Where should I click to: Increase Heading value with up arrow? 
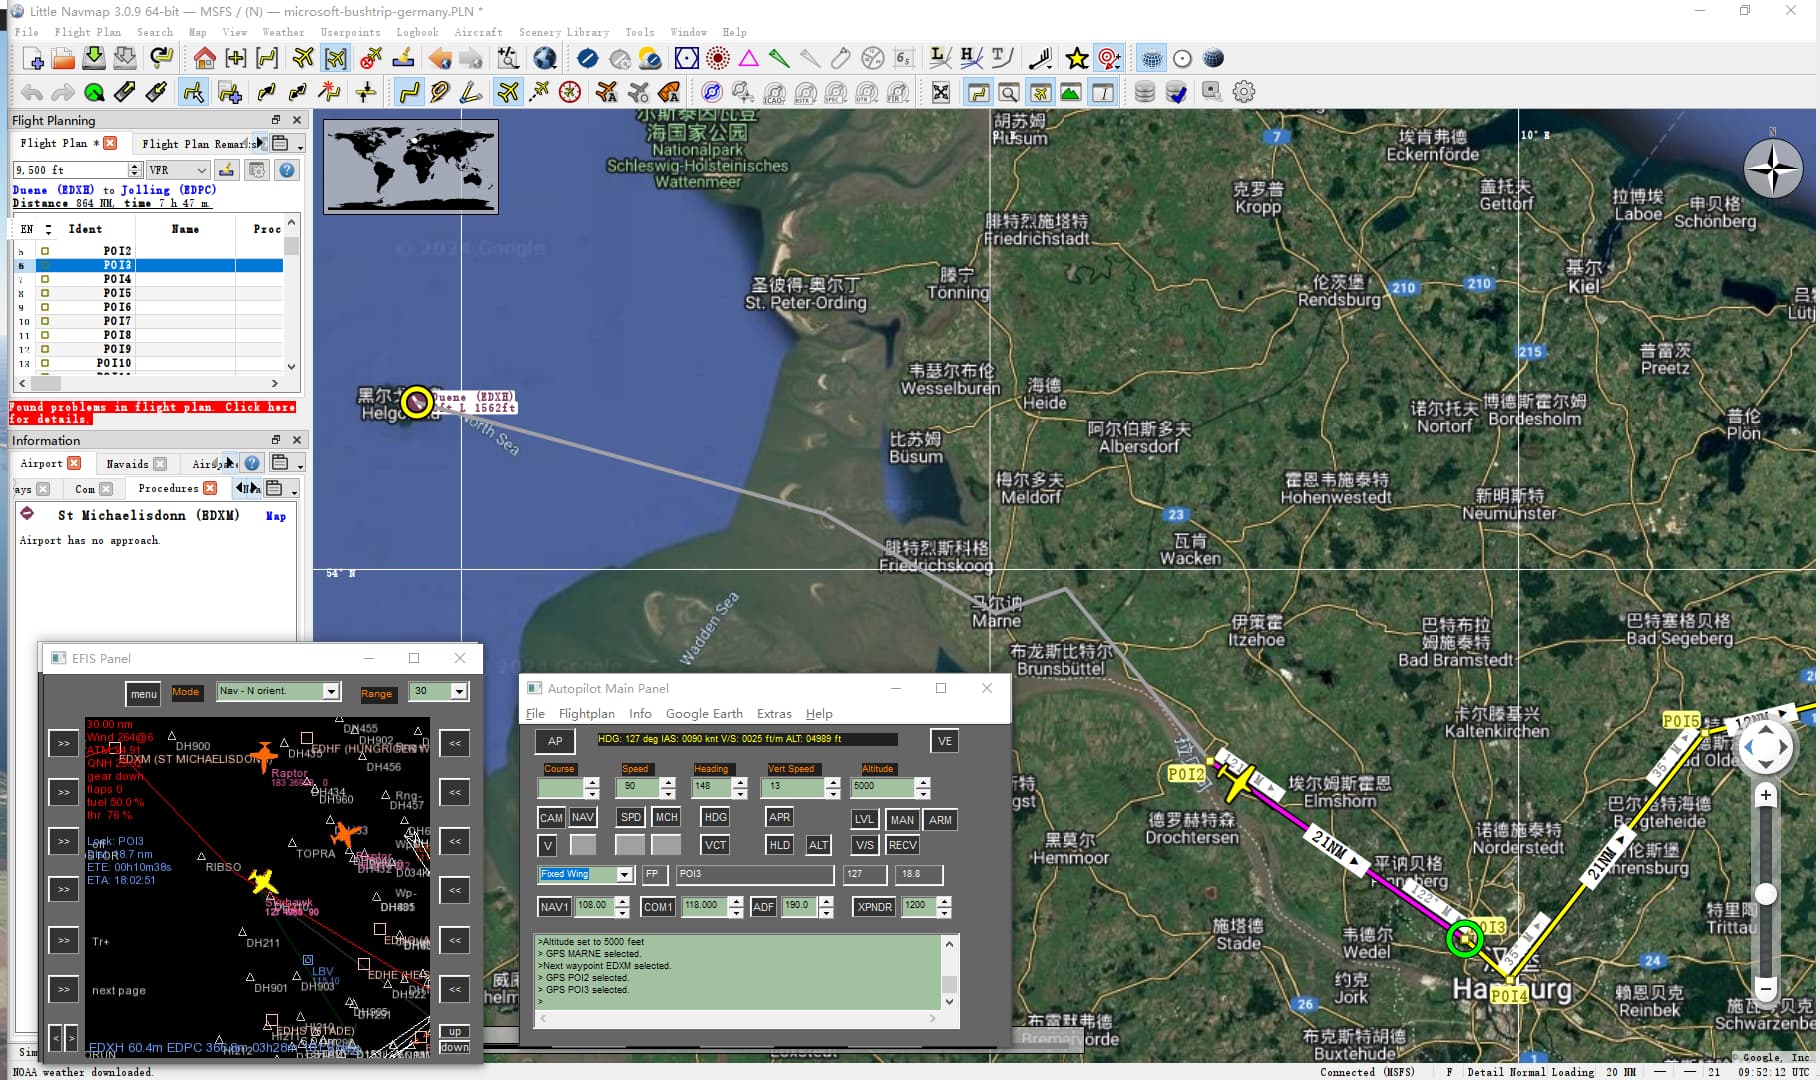pyautogui.click(x=740, y=782)
